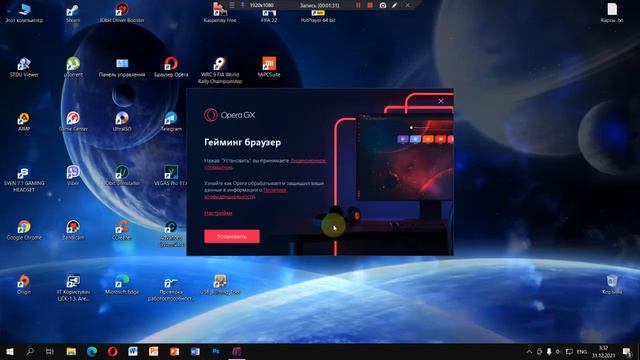Viewport: 640px width, 360px height.
Task: Select the IObit Uninstaller desktop shortcut
Action: 122,176
